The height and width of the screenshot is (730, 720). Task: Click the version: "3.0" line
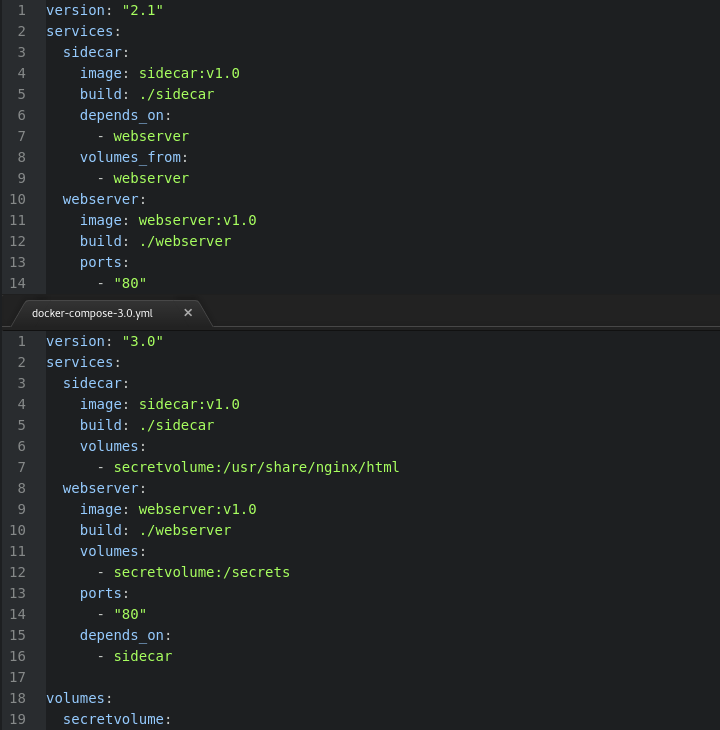[105, 341]
